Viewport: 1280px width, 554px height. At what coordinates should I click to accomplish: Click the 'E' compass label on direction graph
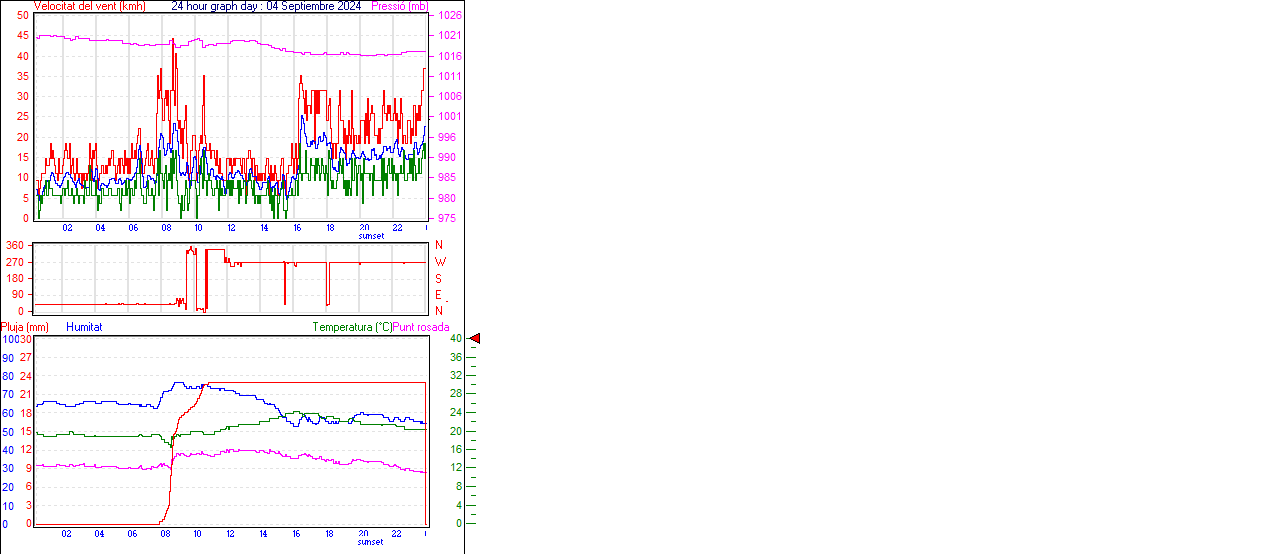[x=439, y=295]
